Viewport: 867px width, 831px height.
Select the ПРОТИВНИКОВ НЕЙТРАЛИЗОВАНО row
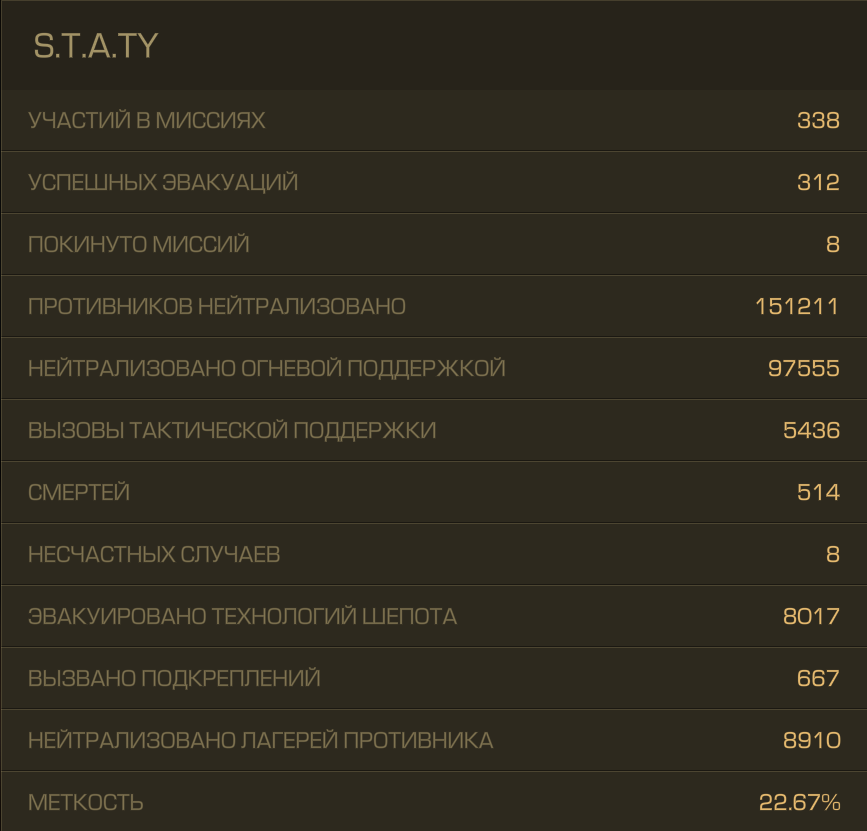coord(434,306)
